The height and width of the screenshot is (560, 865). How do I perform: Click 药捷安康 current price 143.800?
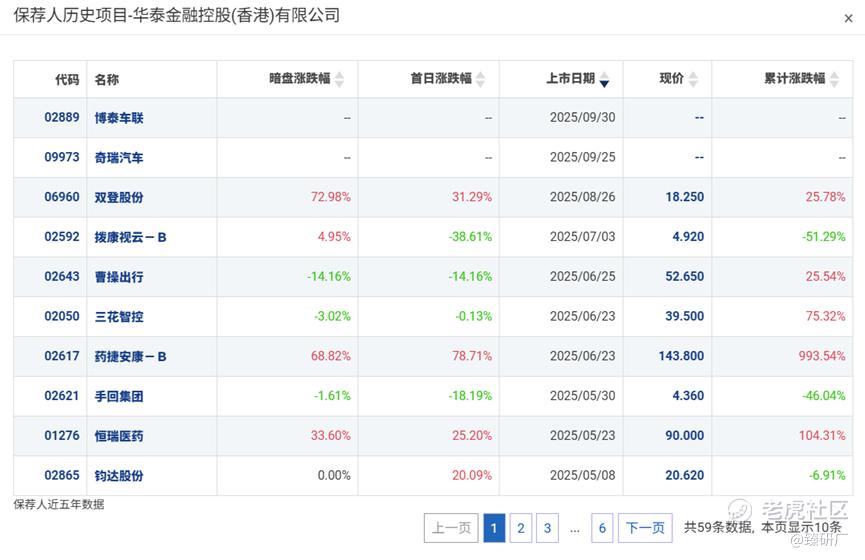point(681,356)
